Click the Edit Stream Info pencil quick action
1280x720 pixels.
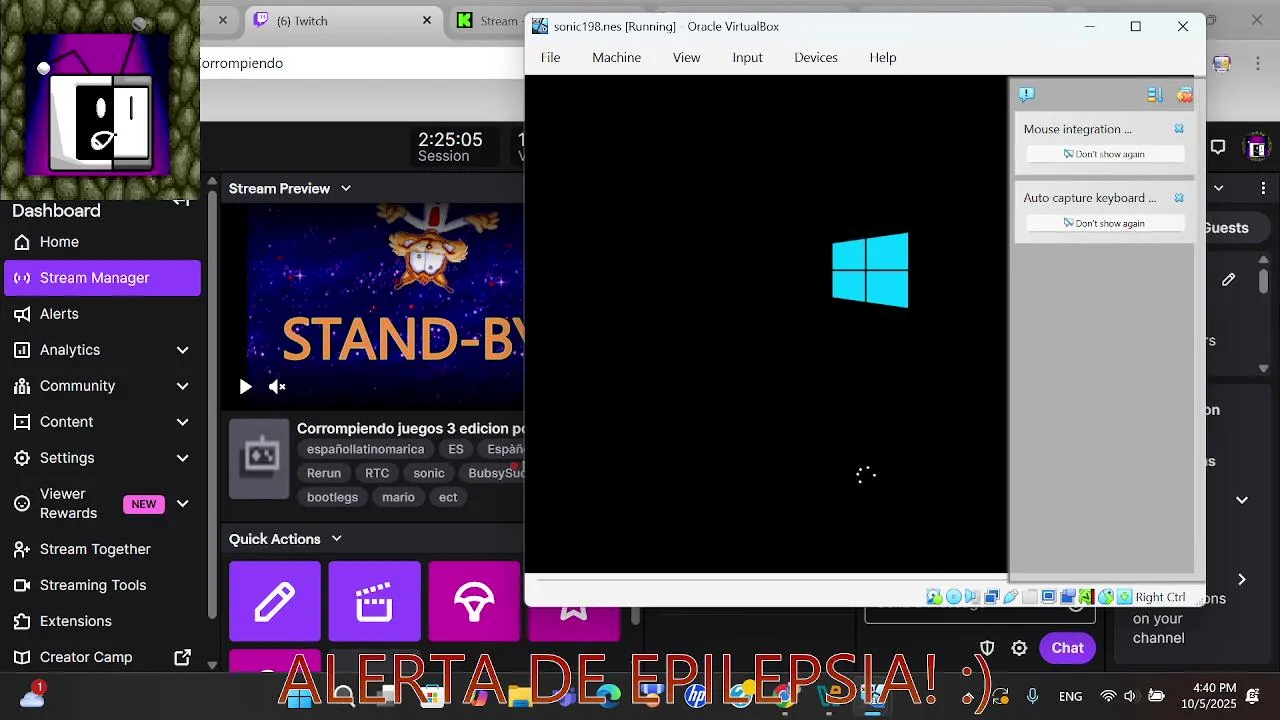pos(275,601)
